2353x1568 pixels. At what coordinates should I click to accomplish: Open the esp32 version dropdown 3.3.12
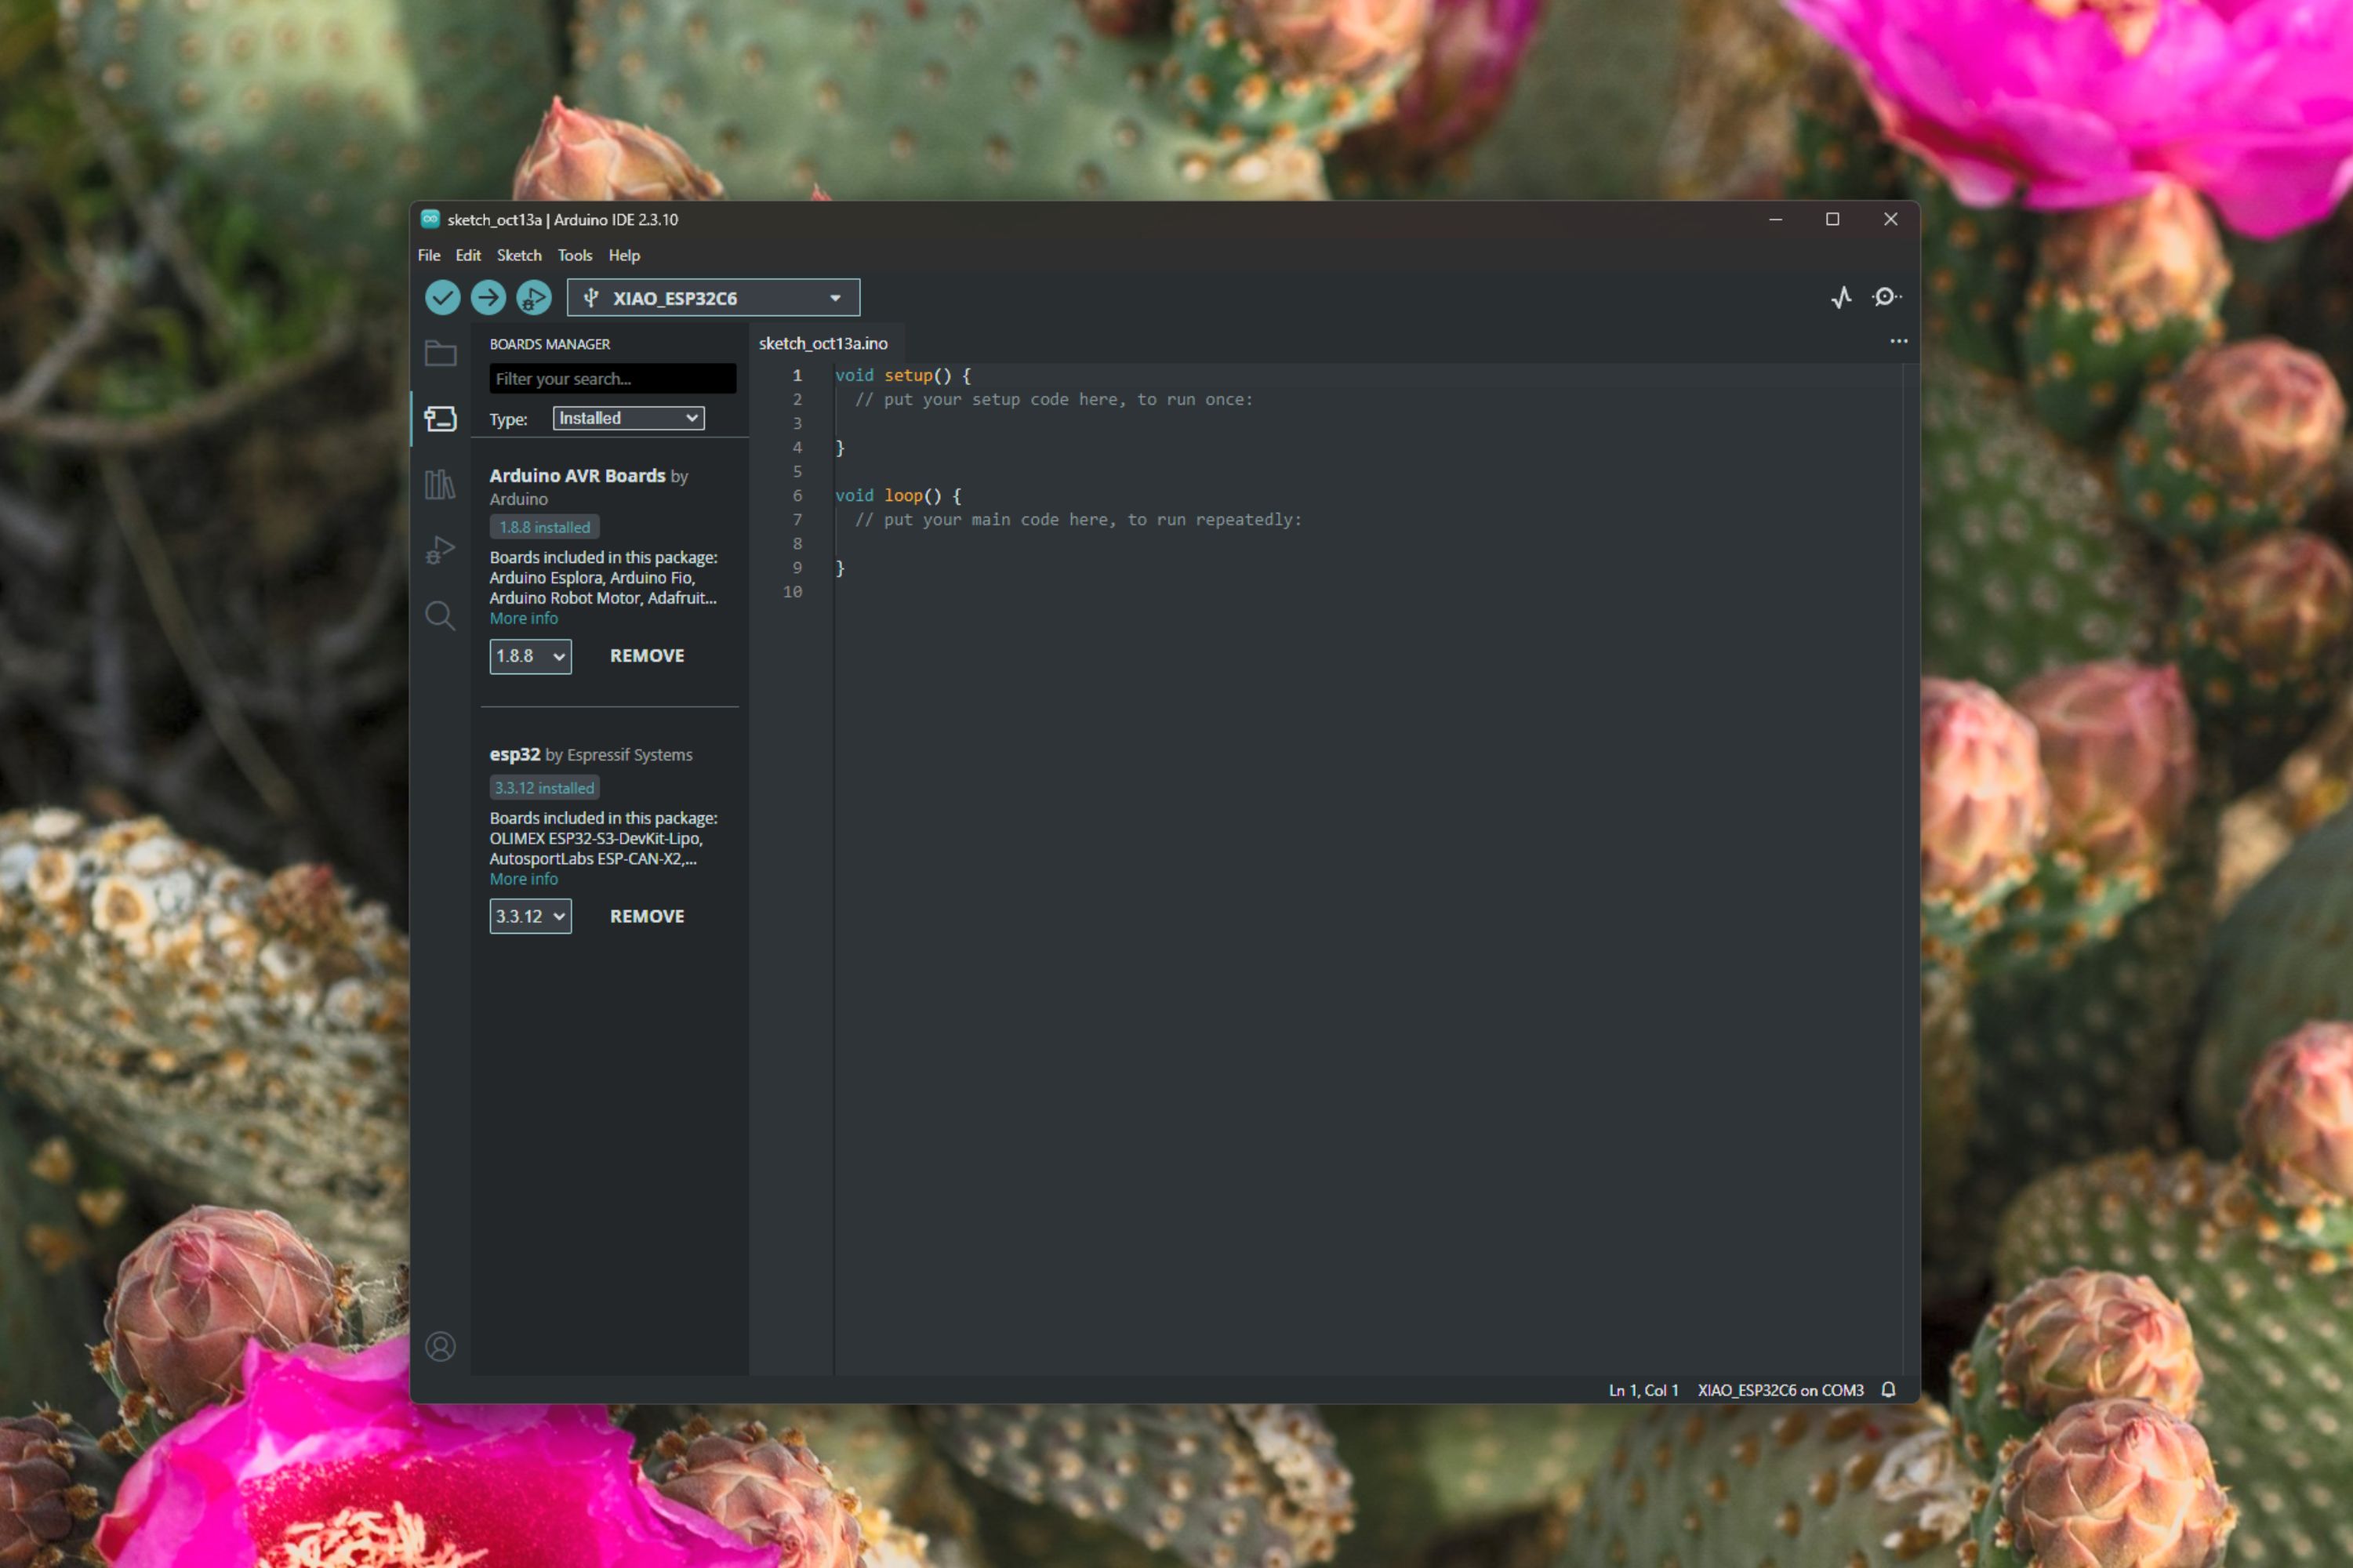tap(530, 916)
